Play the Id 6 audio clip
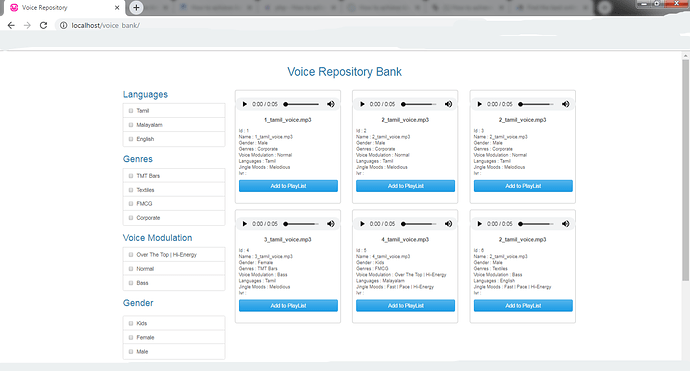 point(480,224)
